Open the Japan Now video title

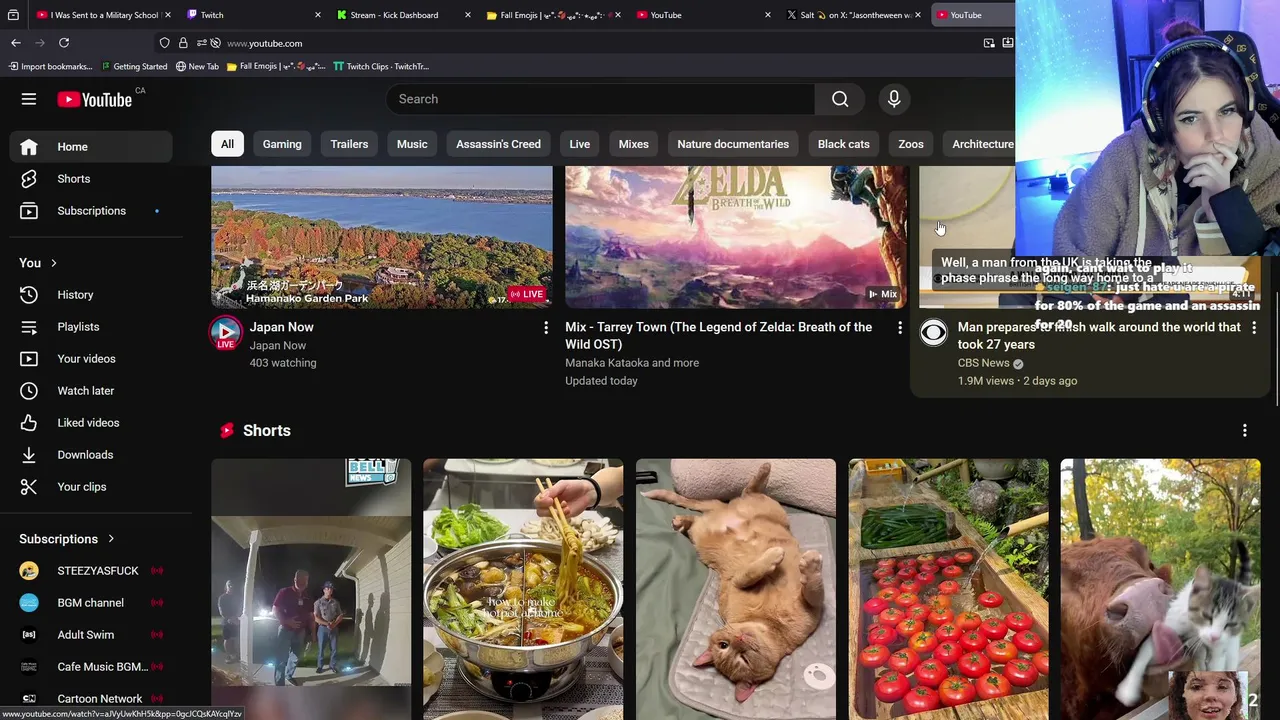(x=281, y=327)
